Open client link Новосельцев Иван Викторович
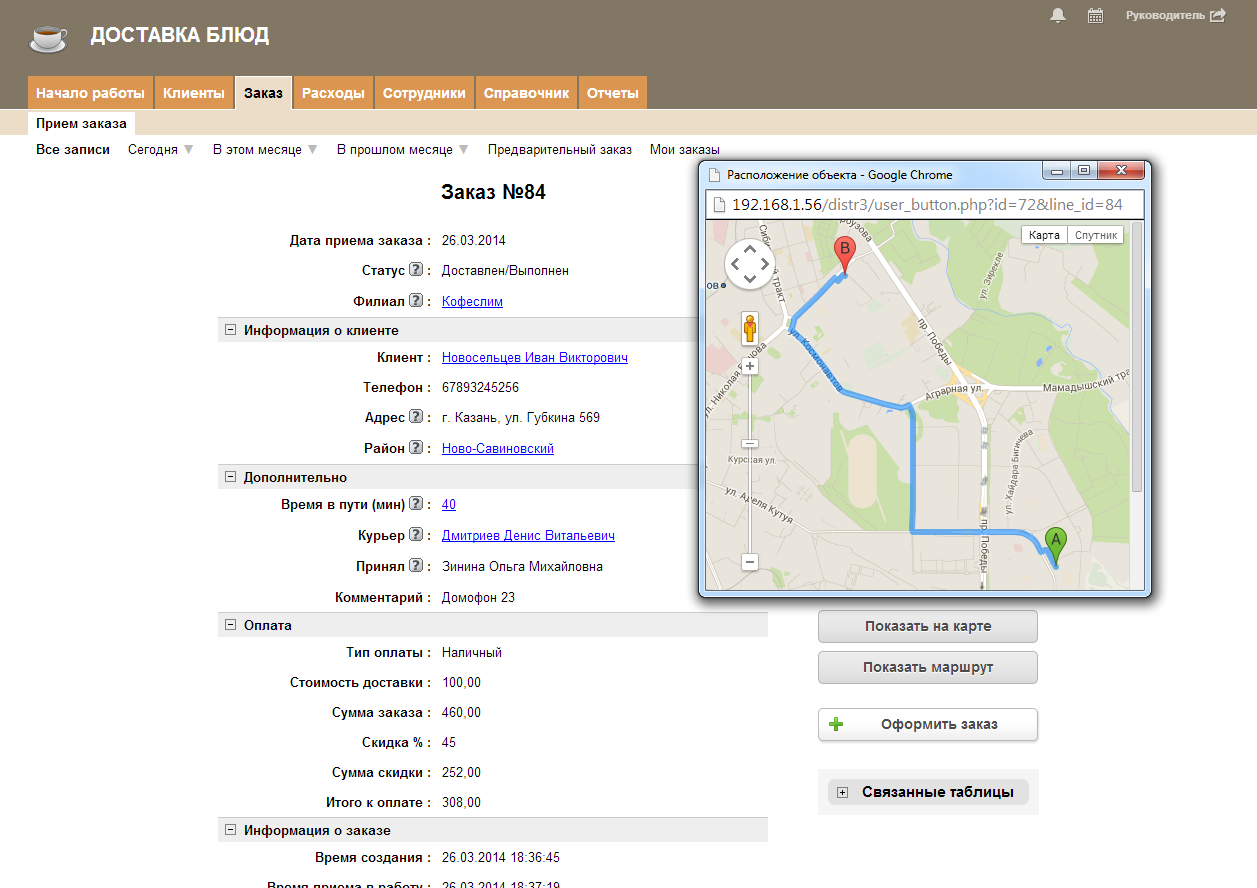This screenshot has width=1257, height=888. [534, 358]
